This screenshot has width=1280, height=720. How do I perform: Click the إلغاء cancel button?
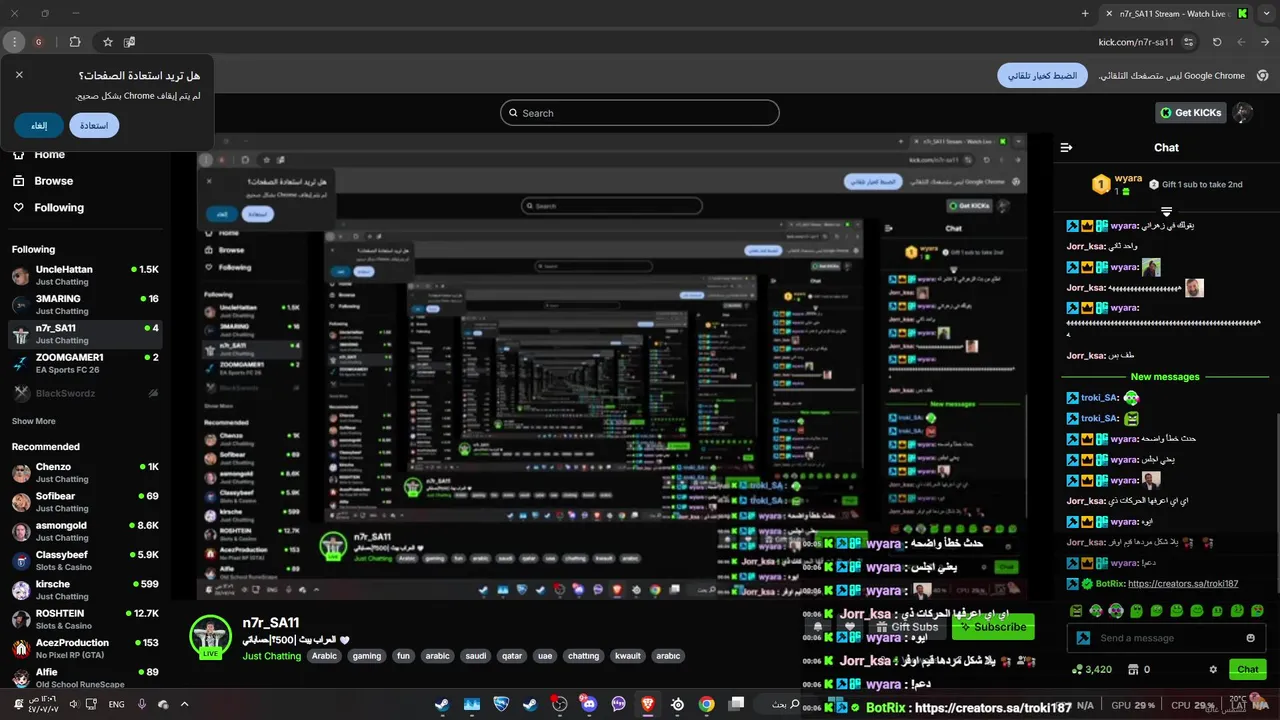pos(39,125)
